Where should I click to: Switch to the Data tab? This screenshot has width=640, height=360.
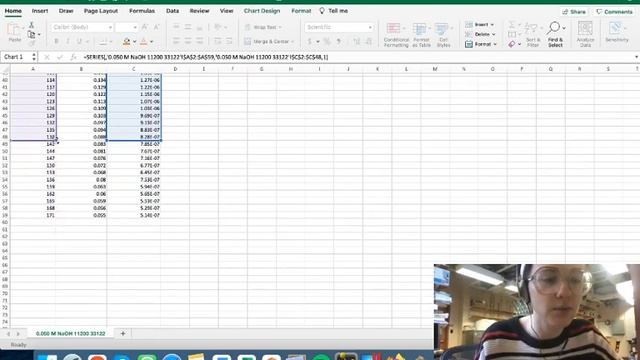point(172,11)
